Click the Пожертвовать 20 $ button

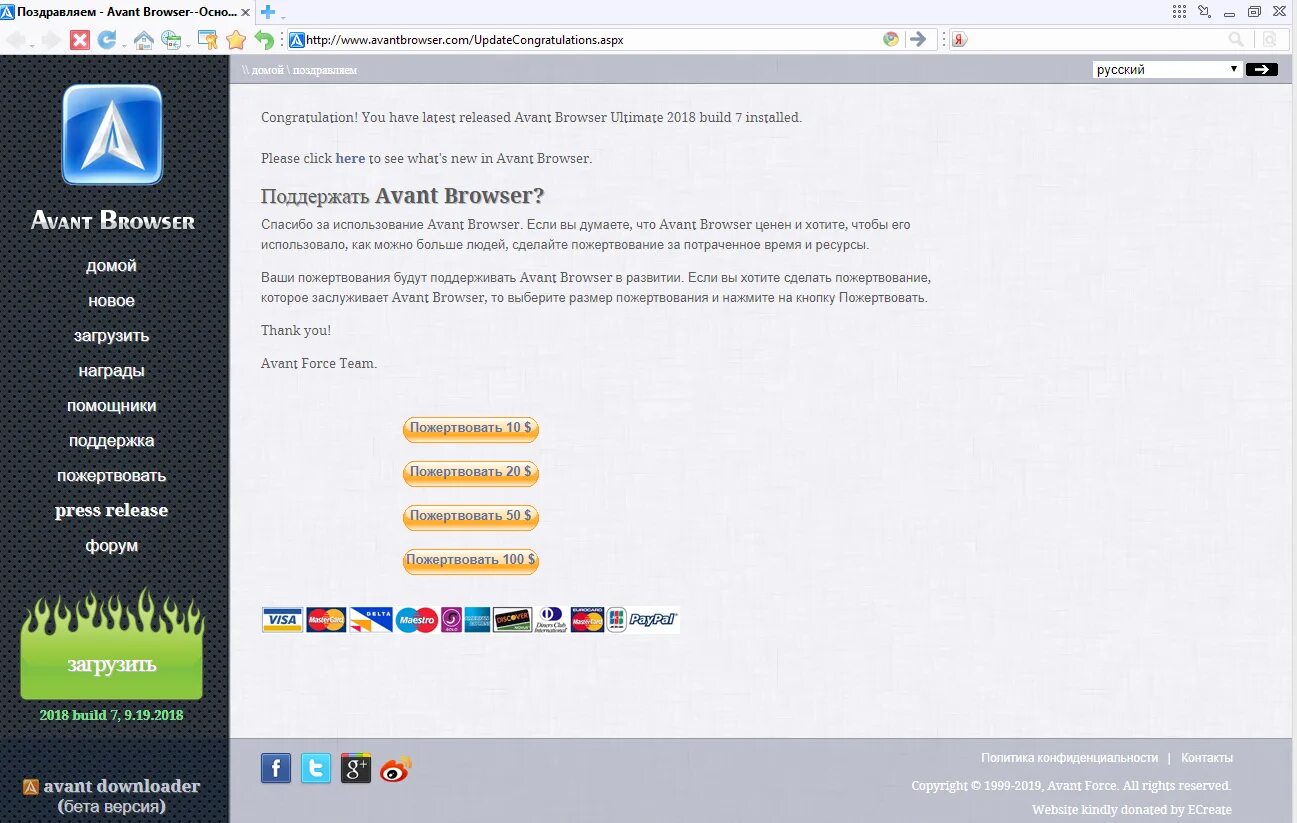(470, 472)
